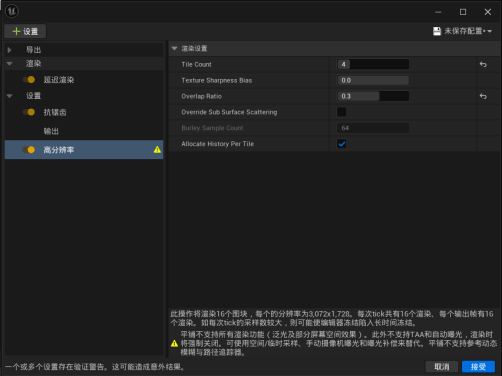Image resolution: width=502 pixels, height=376 pixels.
Task: Click the Texture Sharpness Bias field
Action: point(373,80)
